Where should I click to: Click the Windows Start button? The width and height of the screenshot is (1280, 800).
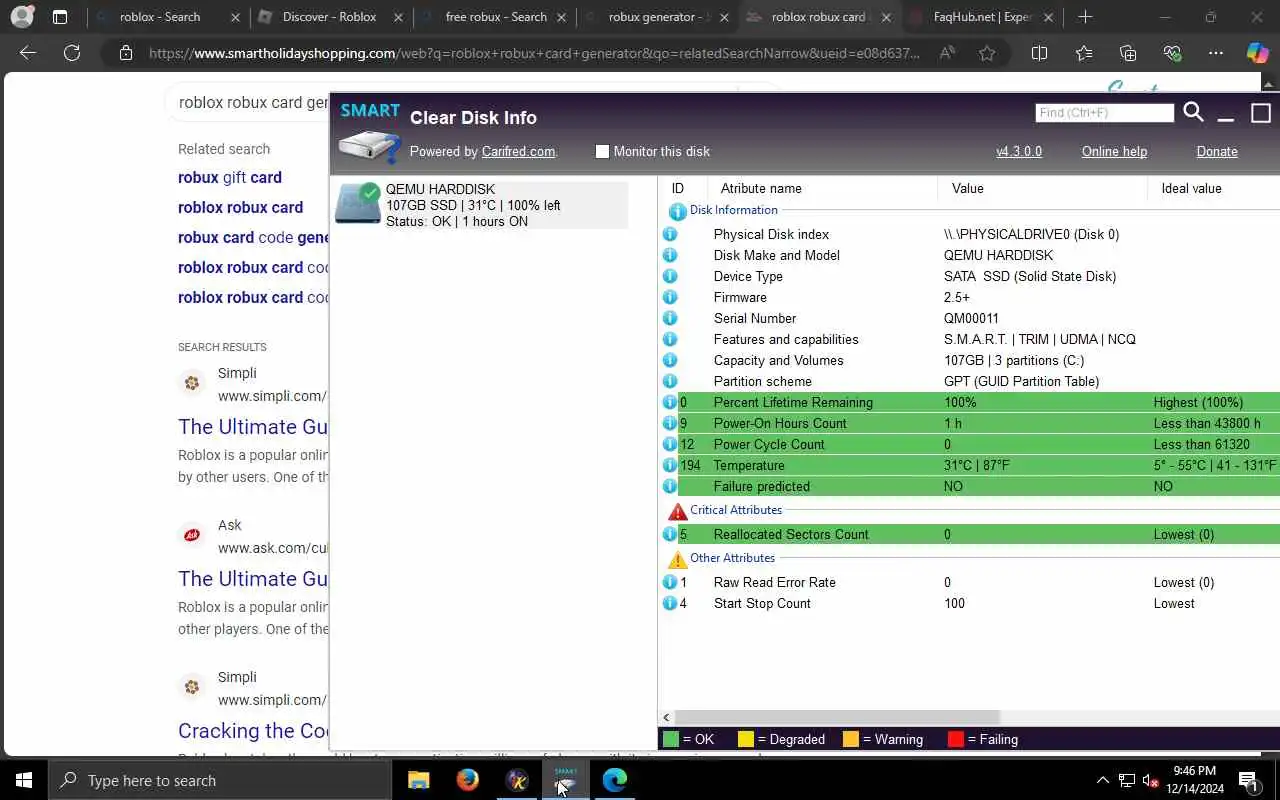tap(24, 780)
